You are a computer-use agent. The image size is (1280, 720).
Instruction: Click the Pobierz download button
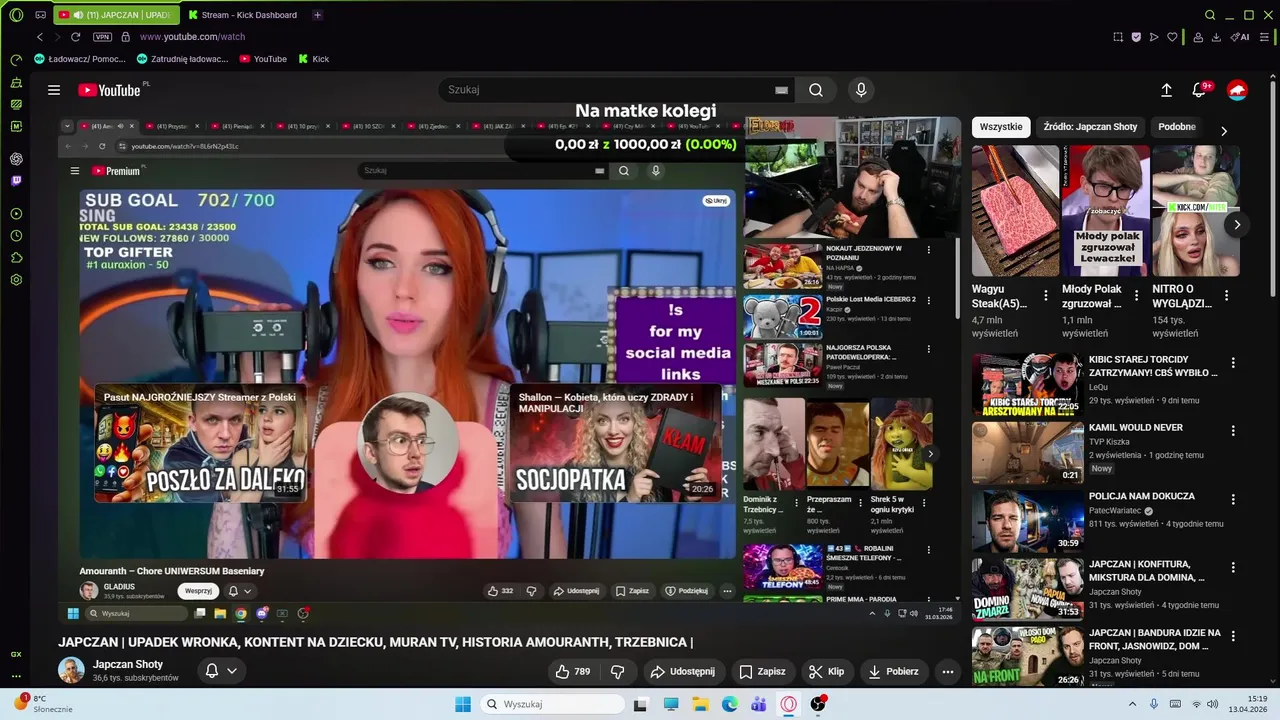tap(894, 672)
